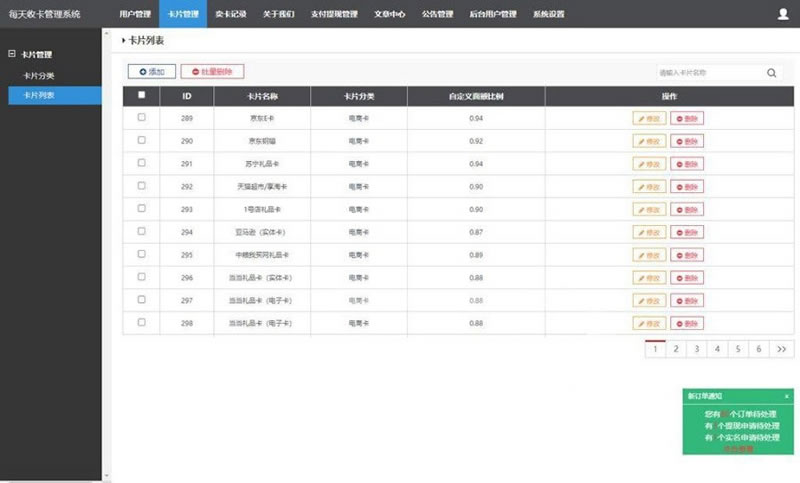The height and width of the screenshot is (483, 800).
Task: Click 添加 (add) button with plus icon
Action: click(152, 72)
